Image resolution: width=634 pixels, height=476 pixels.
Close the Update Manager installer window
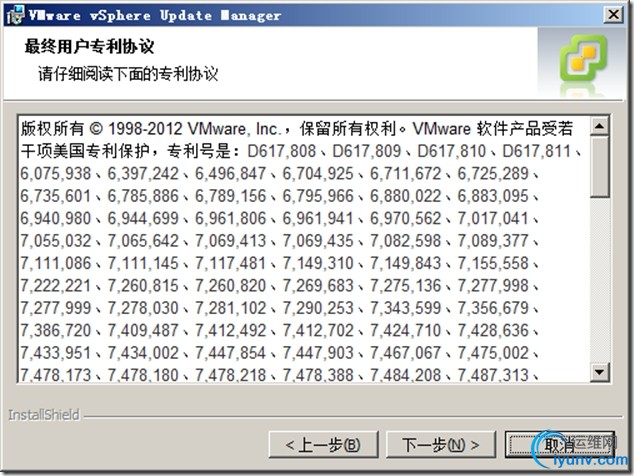click(613, 15)
